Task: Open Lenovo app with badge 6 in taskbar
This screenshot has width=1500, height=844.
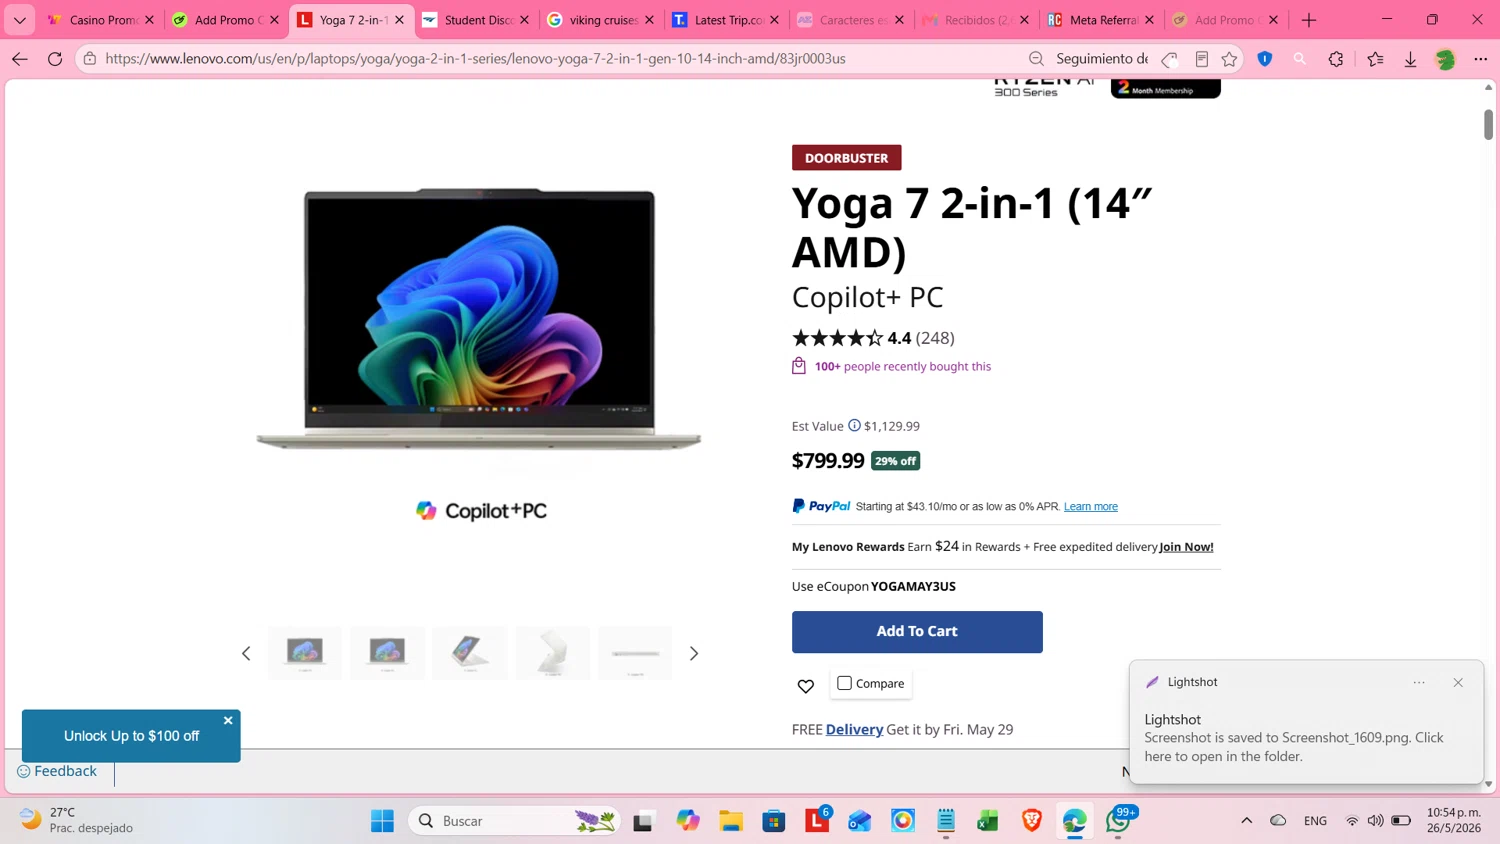Action: 817,821
